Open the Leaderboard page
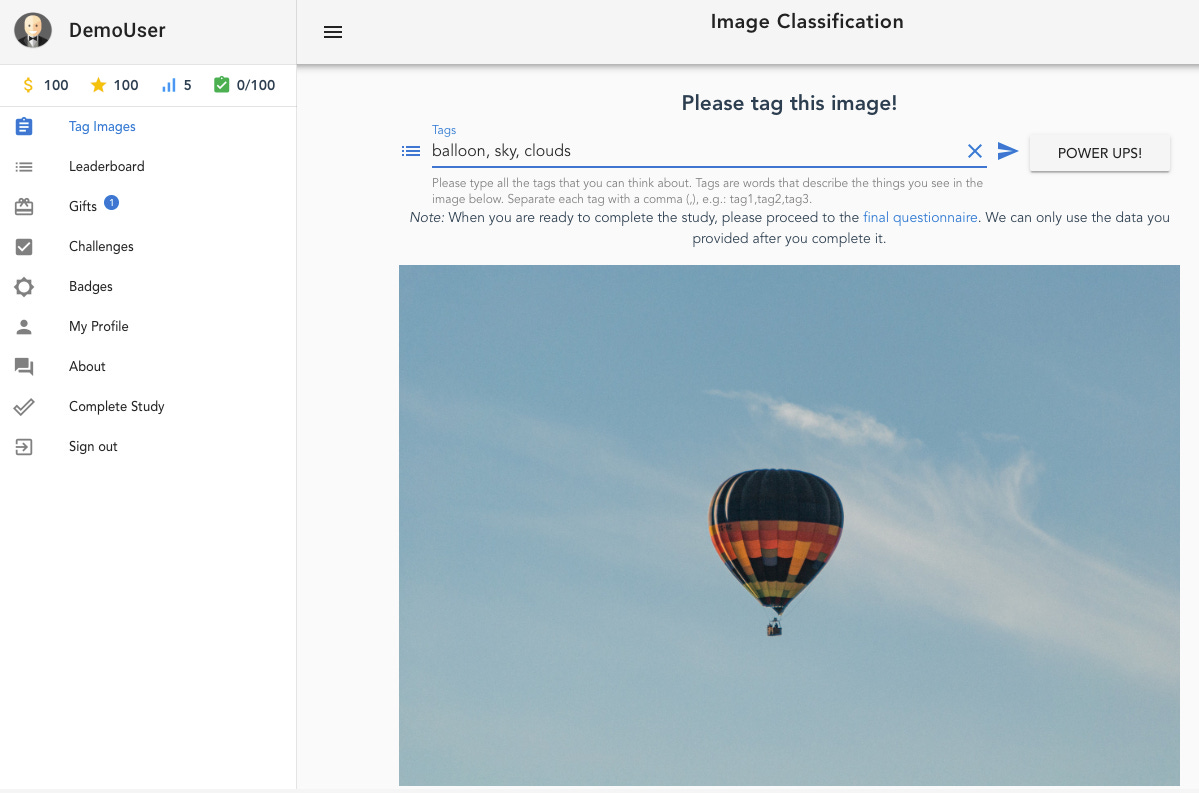The width and height of the screenshot is (1199, 793). click(106, 167)
